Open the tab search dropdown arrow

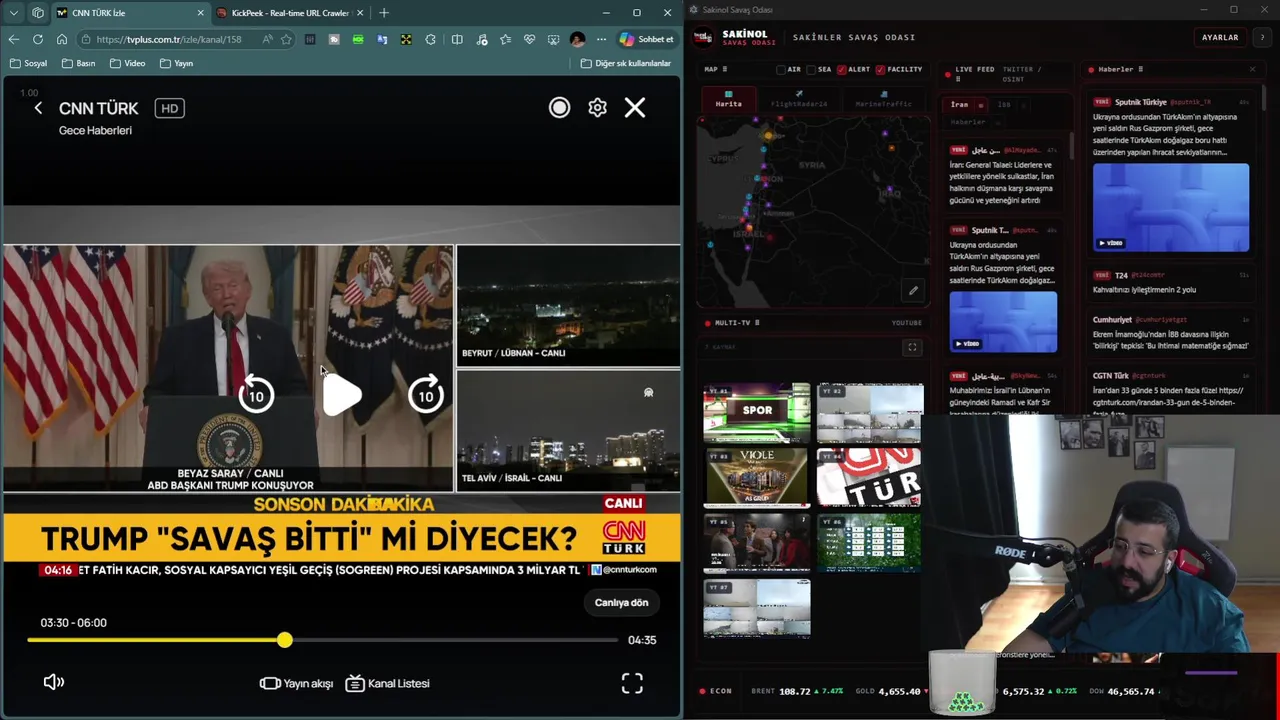pyautogui.click(x=16, y=13)
